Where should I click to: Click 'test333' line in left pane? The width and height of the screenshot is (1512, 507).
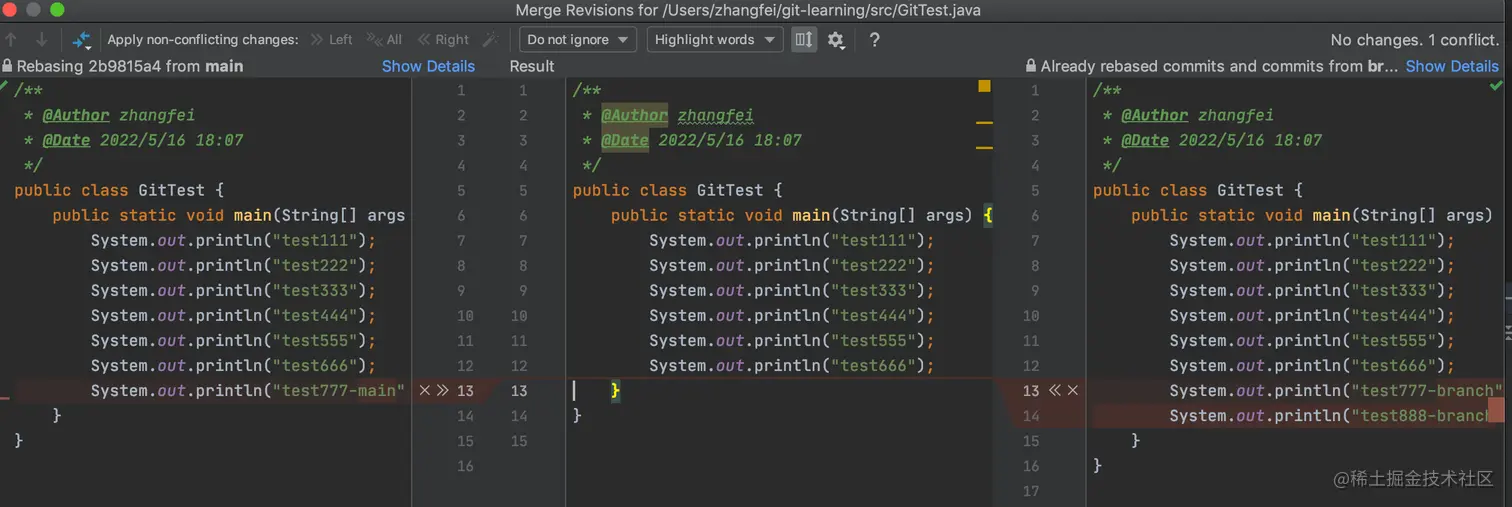pos(233,290)
